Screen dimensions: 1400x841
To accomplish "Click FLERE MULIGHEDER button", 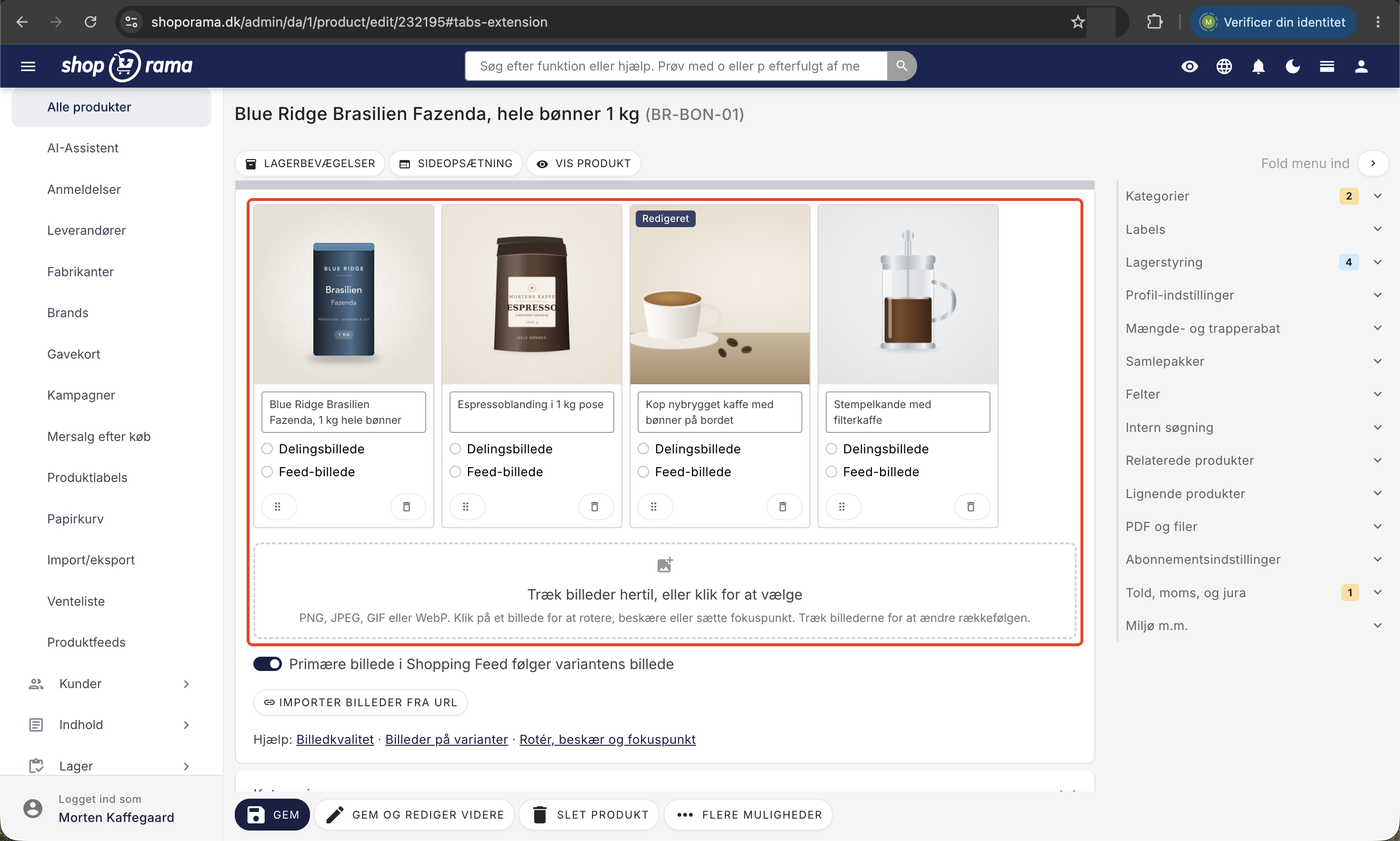I will point(748,815).
